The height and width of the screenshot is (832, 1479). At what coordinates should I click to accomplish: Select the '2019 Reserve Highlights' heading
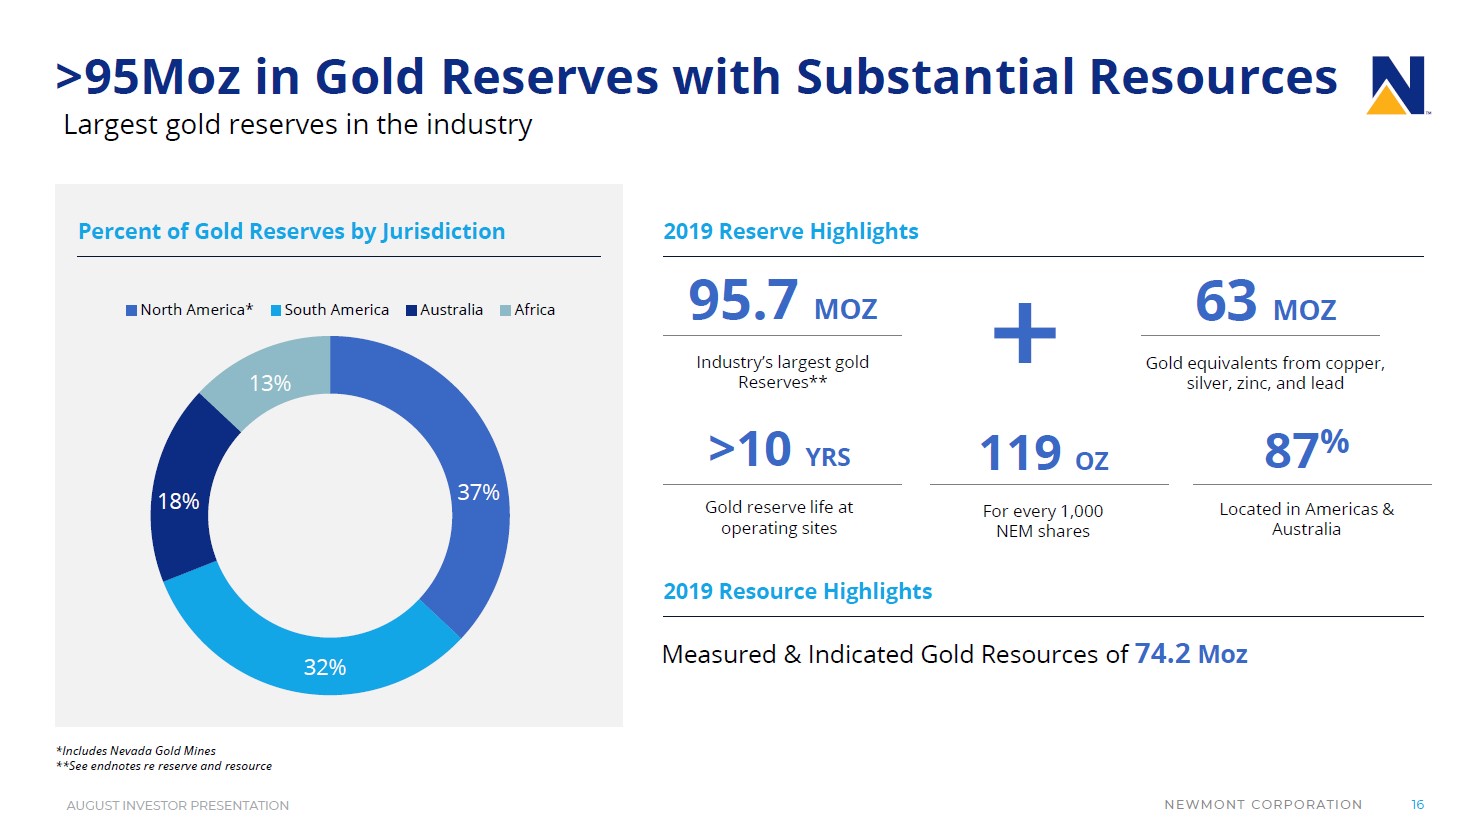coord(790,231)
